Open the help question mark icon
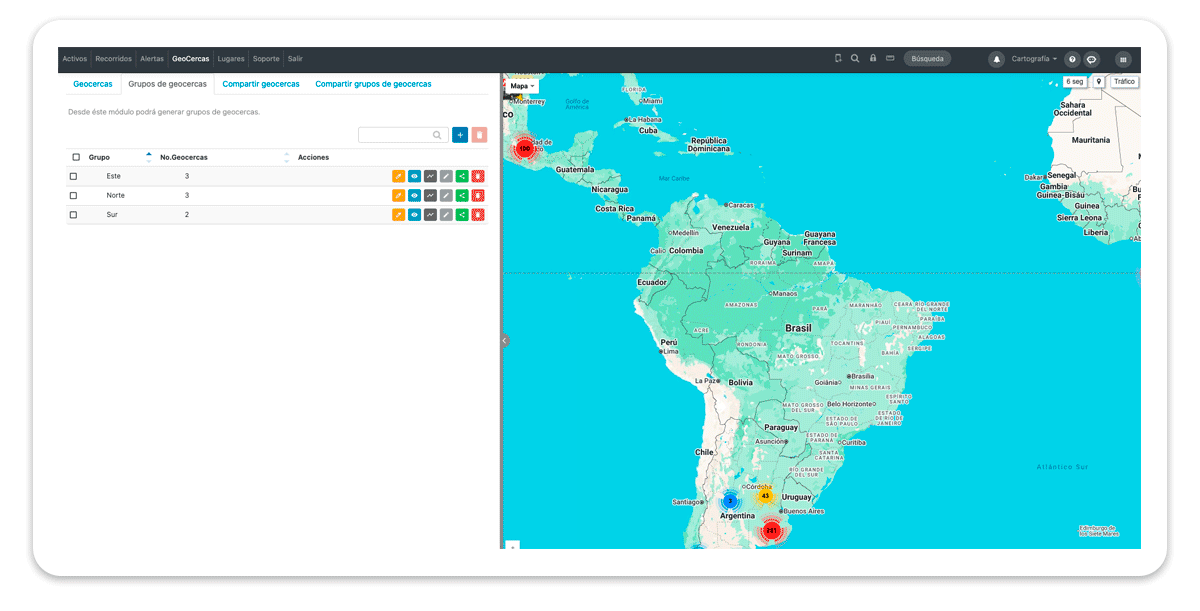Screen dimensions: 1200x611 (x=1072, y=59)
